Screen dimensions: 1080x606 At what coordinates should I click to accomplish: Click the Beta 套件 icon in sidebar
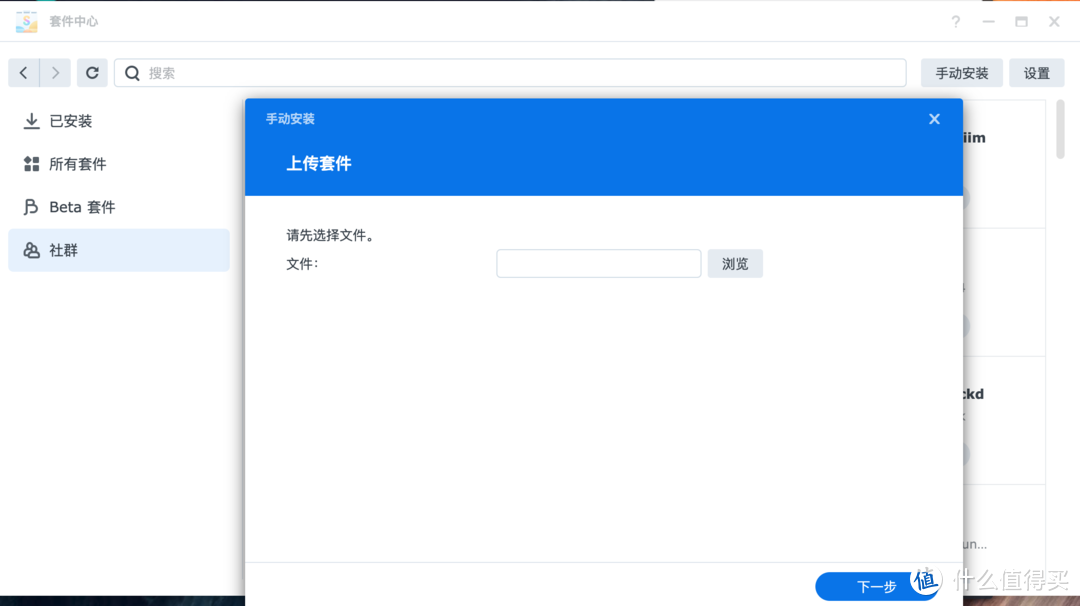click(28, 207)
